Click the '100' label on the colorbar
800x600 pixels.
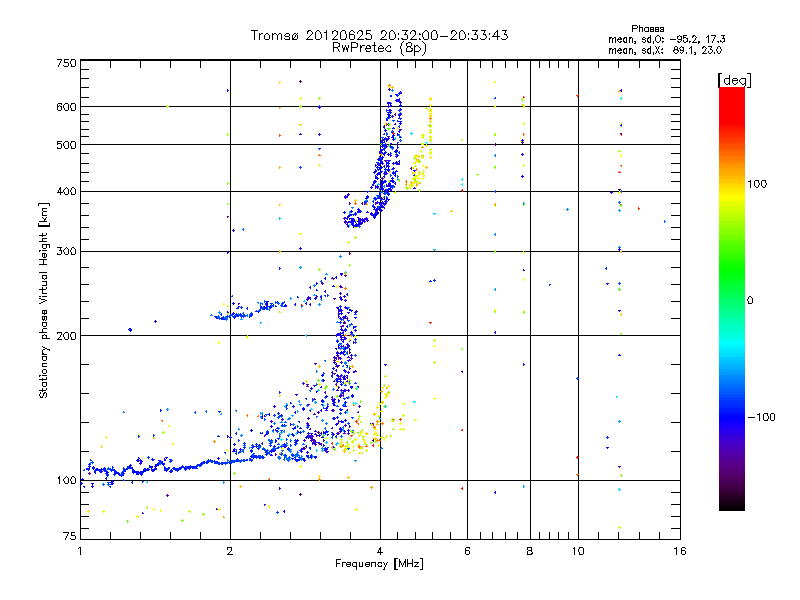coord(757,184)
